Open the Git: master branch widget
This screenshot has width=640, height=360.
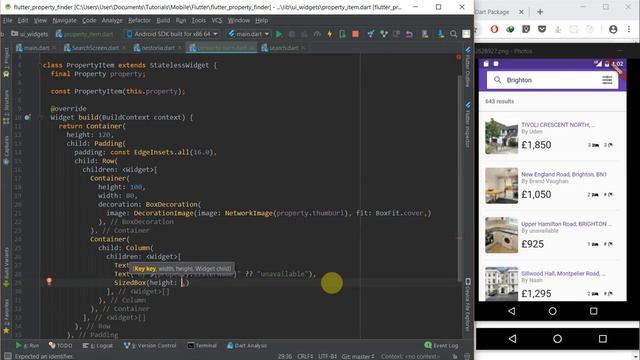[x=358, y=356]
